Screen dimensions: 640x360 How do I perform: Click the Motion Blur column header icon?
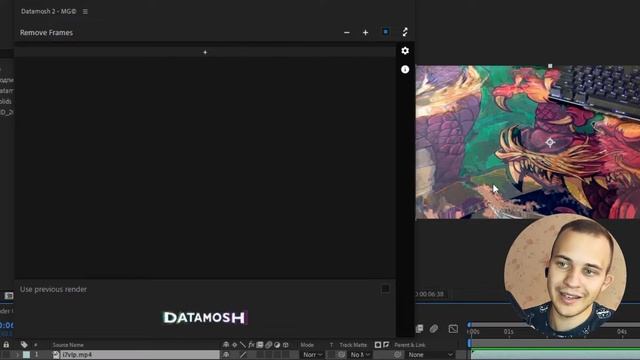tap(269, 345)
